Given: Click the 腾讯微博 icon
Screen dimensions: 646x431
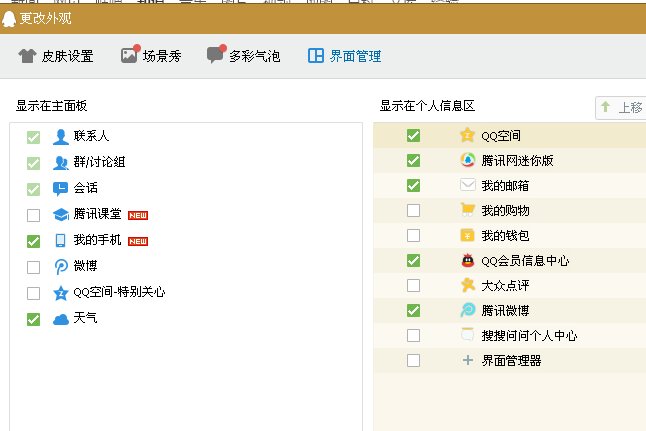Looking at the screenshot, I should click(467, 310).
